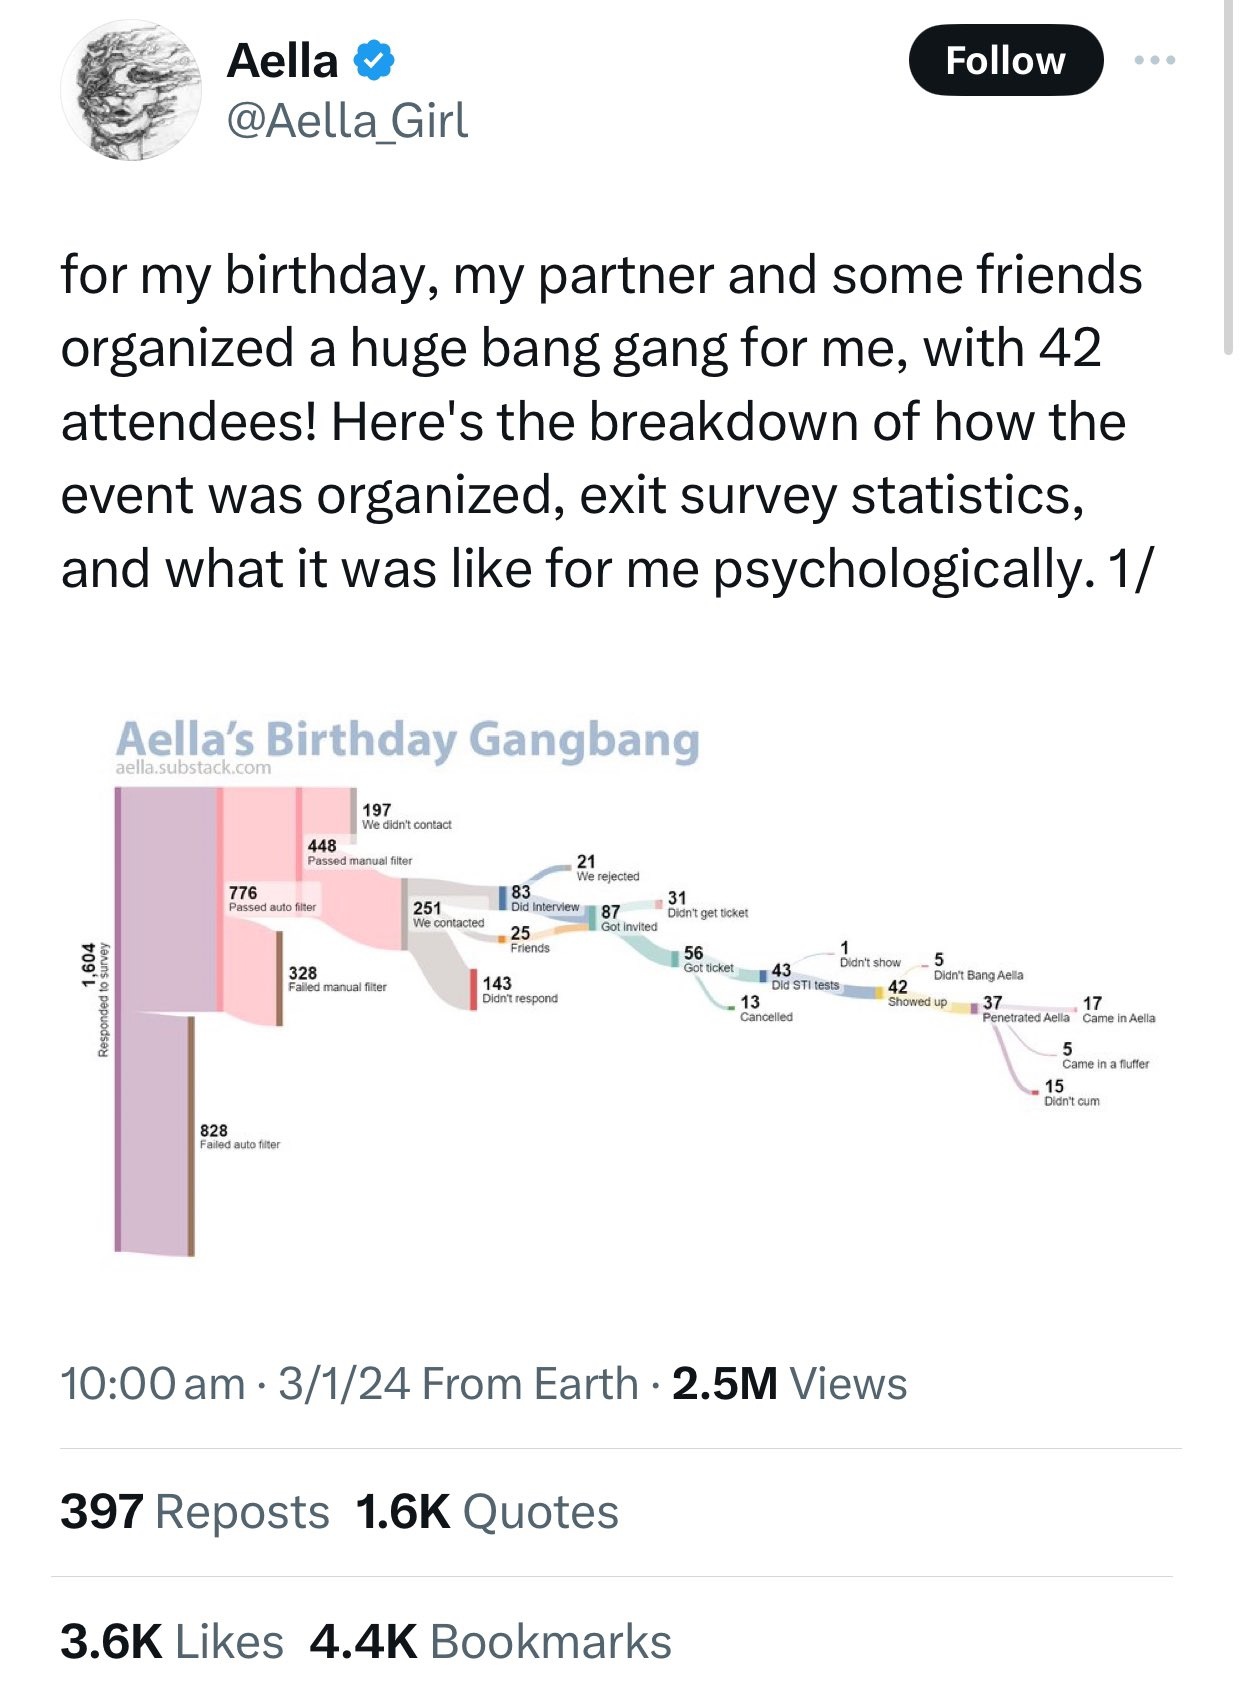Click the 251 We contacted chart node
Viewport: 1242px width, 1683px height.
tap(447, 914)
